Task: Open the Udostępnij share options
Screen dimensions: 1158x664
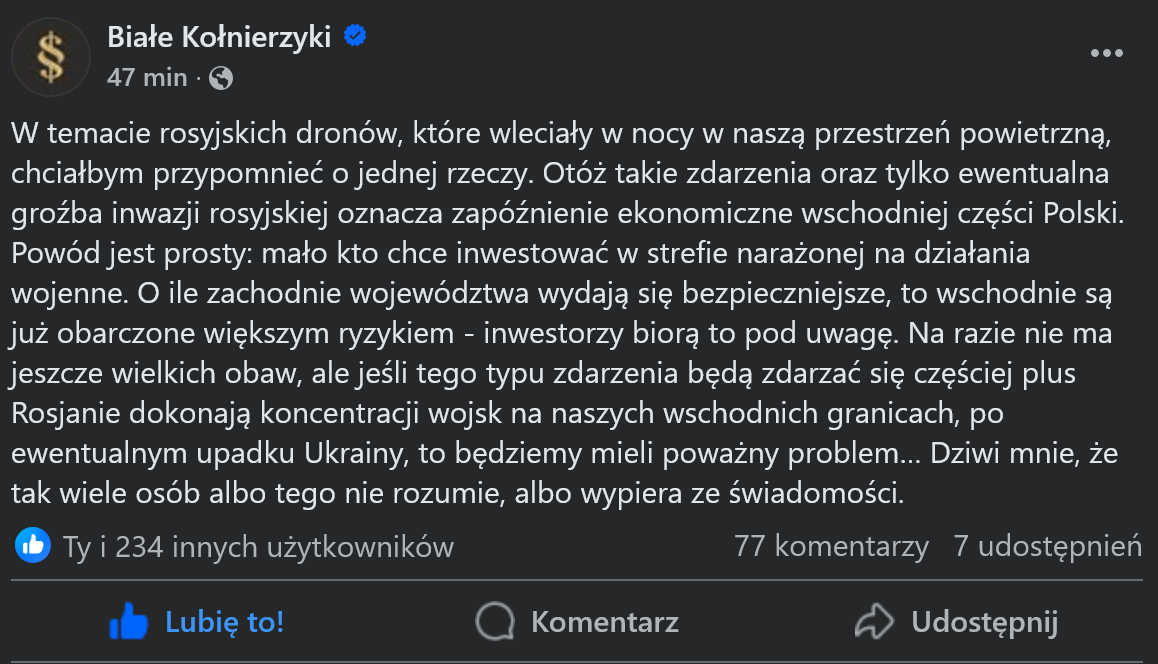Action: pos(984,622)
